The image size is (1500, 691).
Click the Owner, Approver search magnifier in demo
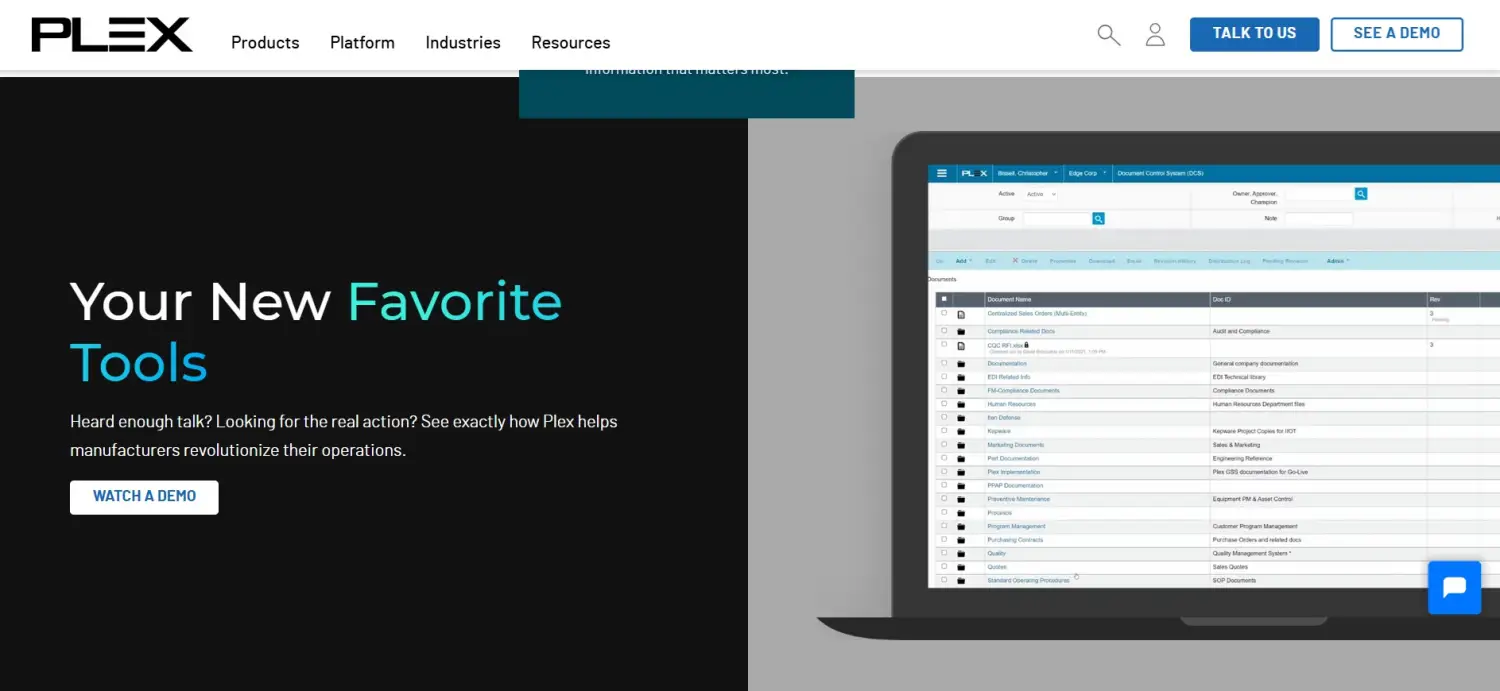(x=1361, y=194)
